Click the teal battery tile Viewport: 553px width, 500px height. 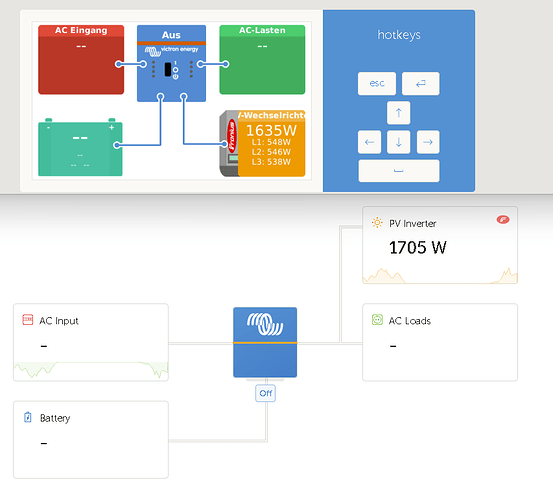(80, 148)
